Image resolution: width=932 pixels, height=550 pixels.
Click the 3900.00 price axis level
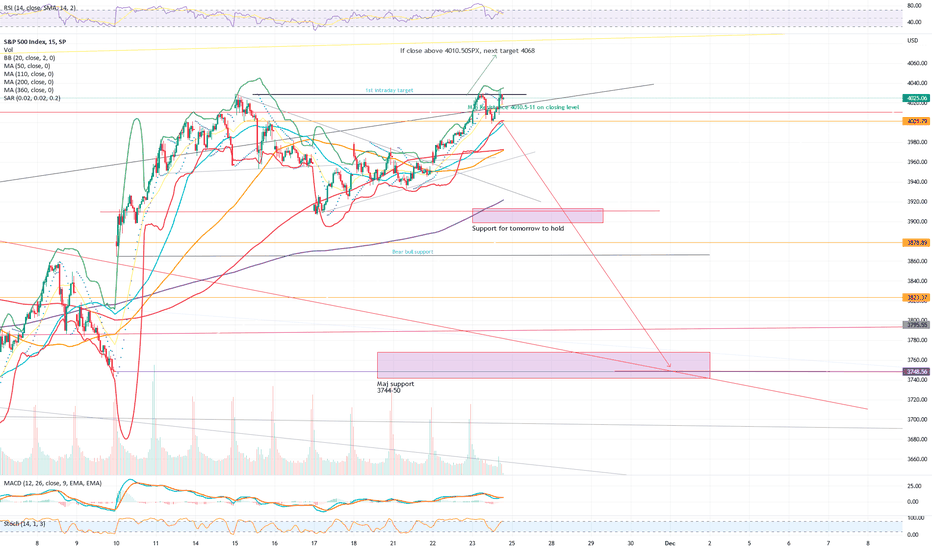click(x=917, y=221)
